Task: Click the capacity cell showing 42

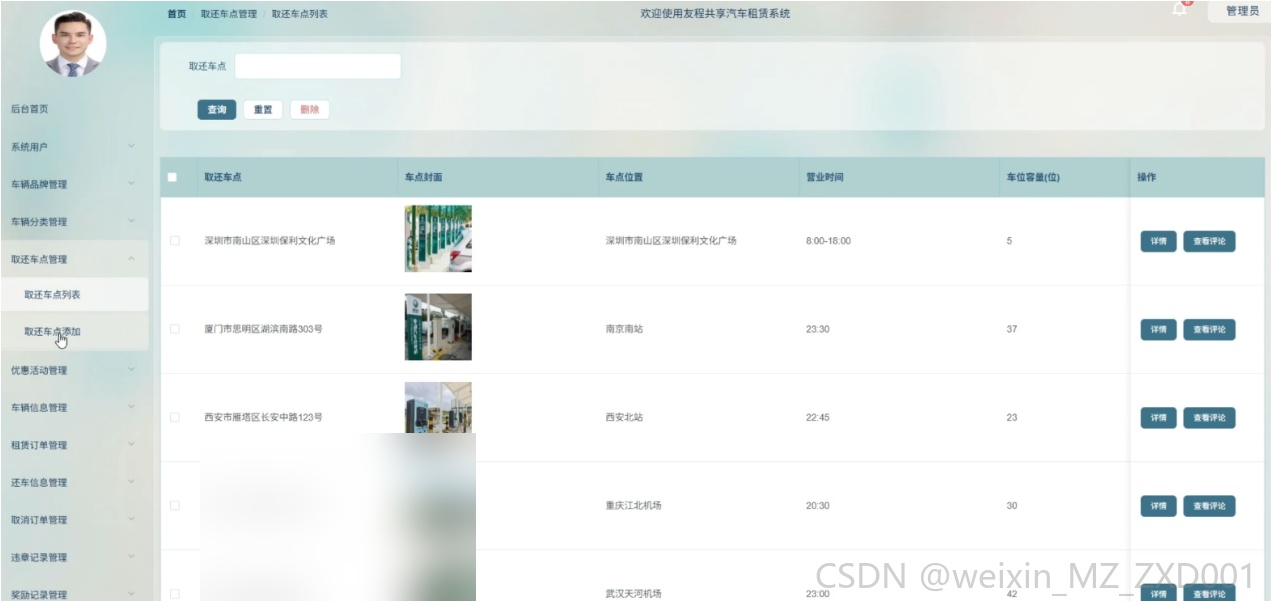Action: (1012, 593)
